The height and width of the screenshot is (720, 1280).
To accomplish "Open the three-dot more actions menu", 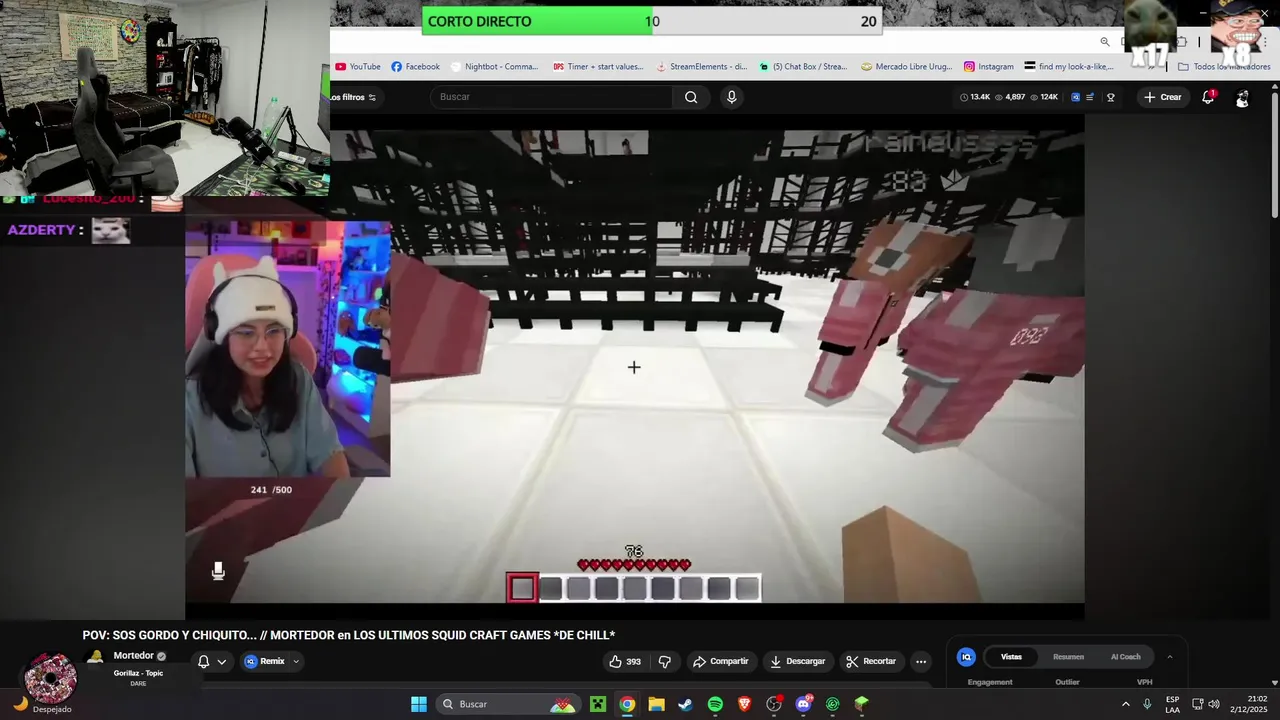I will click(x=921, y=661).
